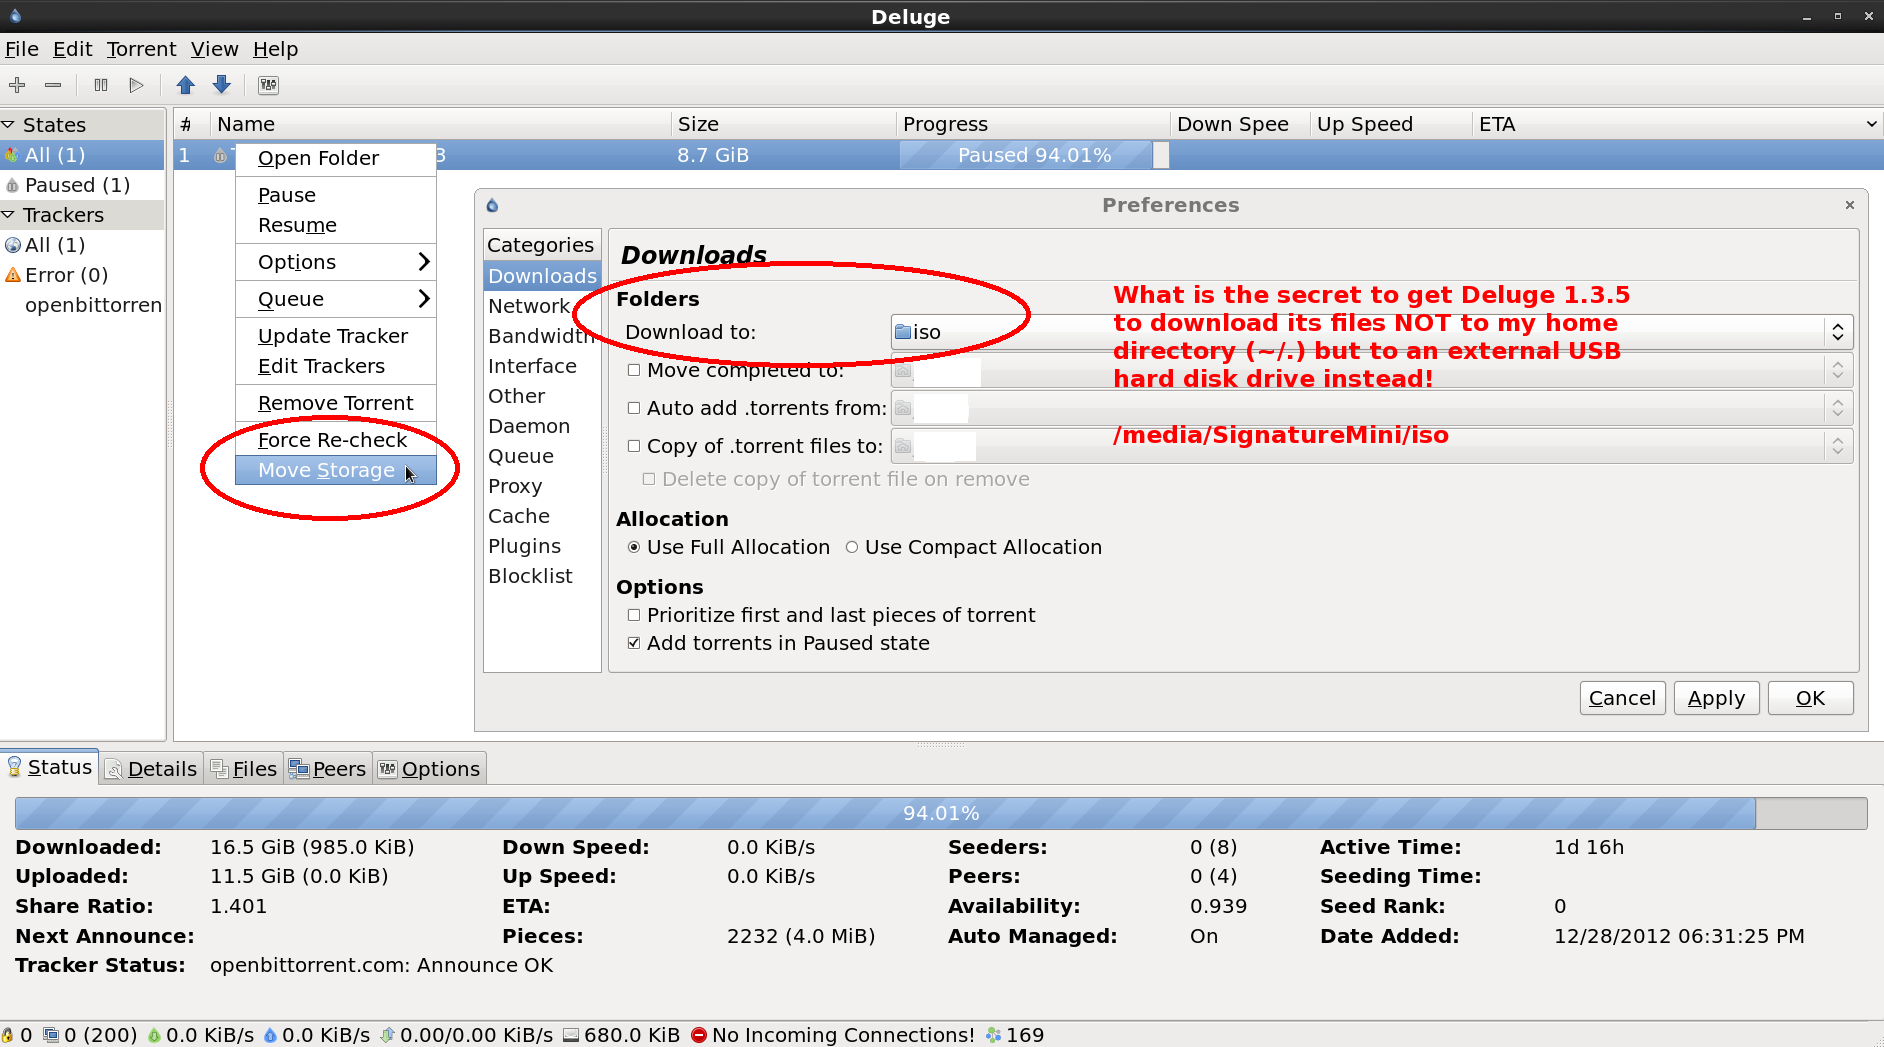
Task: Choose Move Storage in the context menu
Action: (x=336, y=470)
